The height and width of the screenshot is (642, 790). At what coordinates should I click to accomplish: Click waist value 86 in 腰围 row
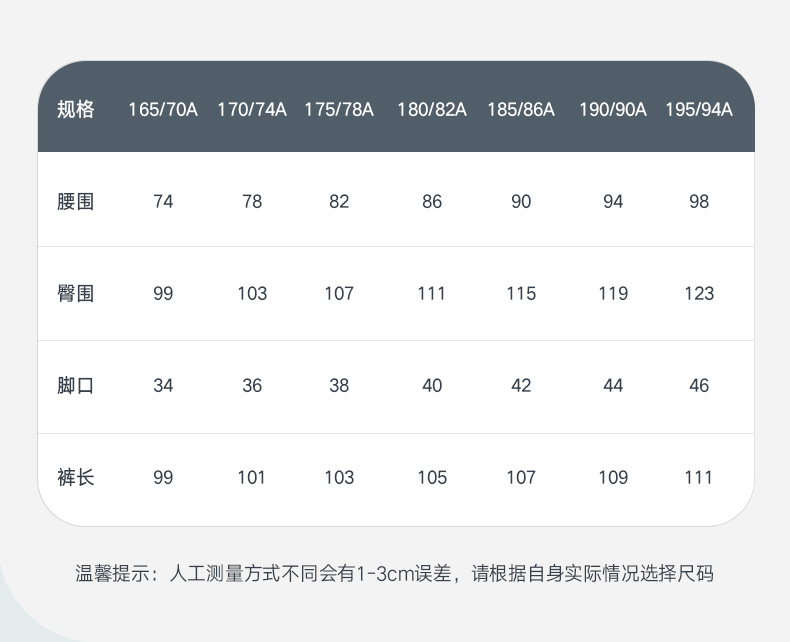[432, 201]
